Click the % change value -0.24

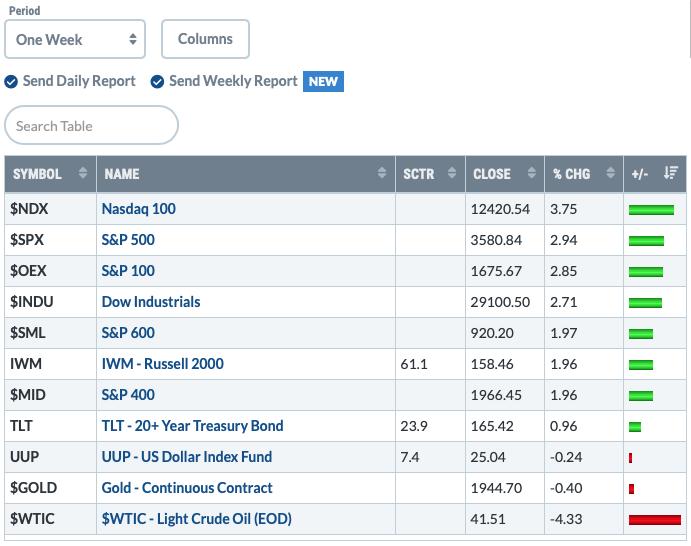(566, 457)
